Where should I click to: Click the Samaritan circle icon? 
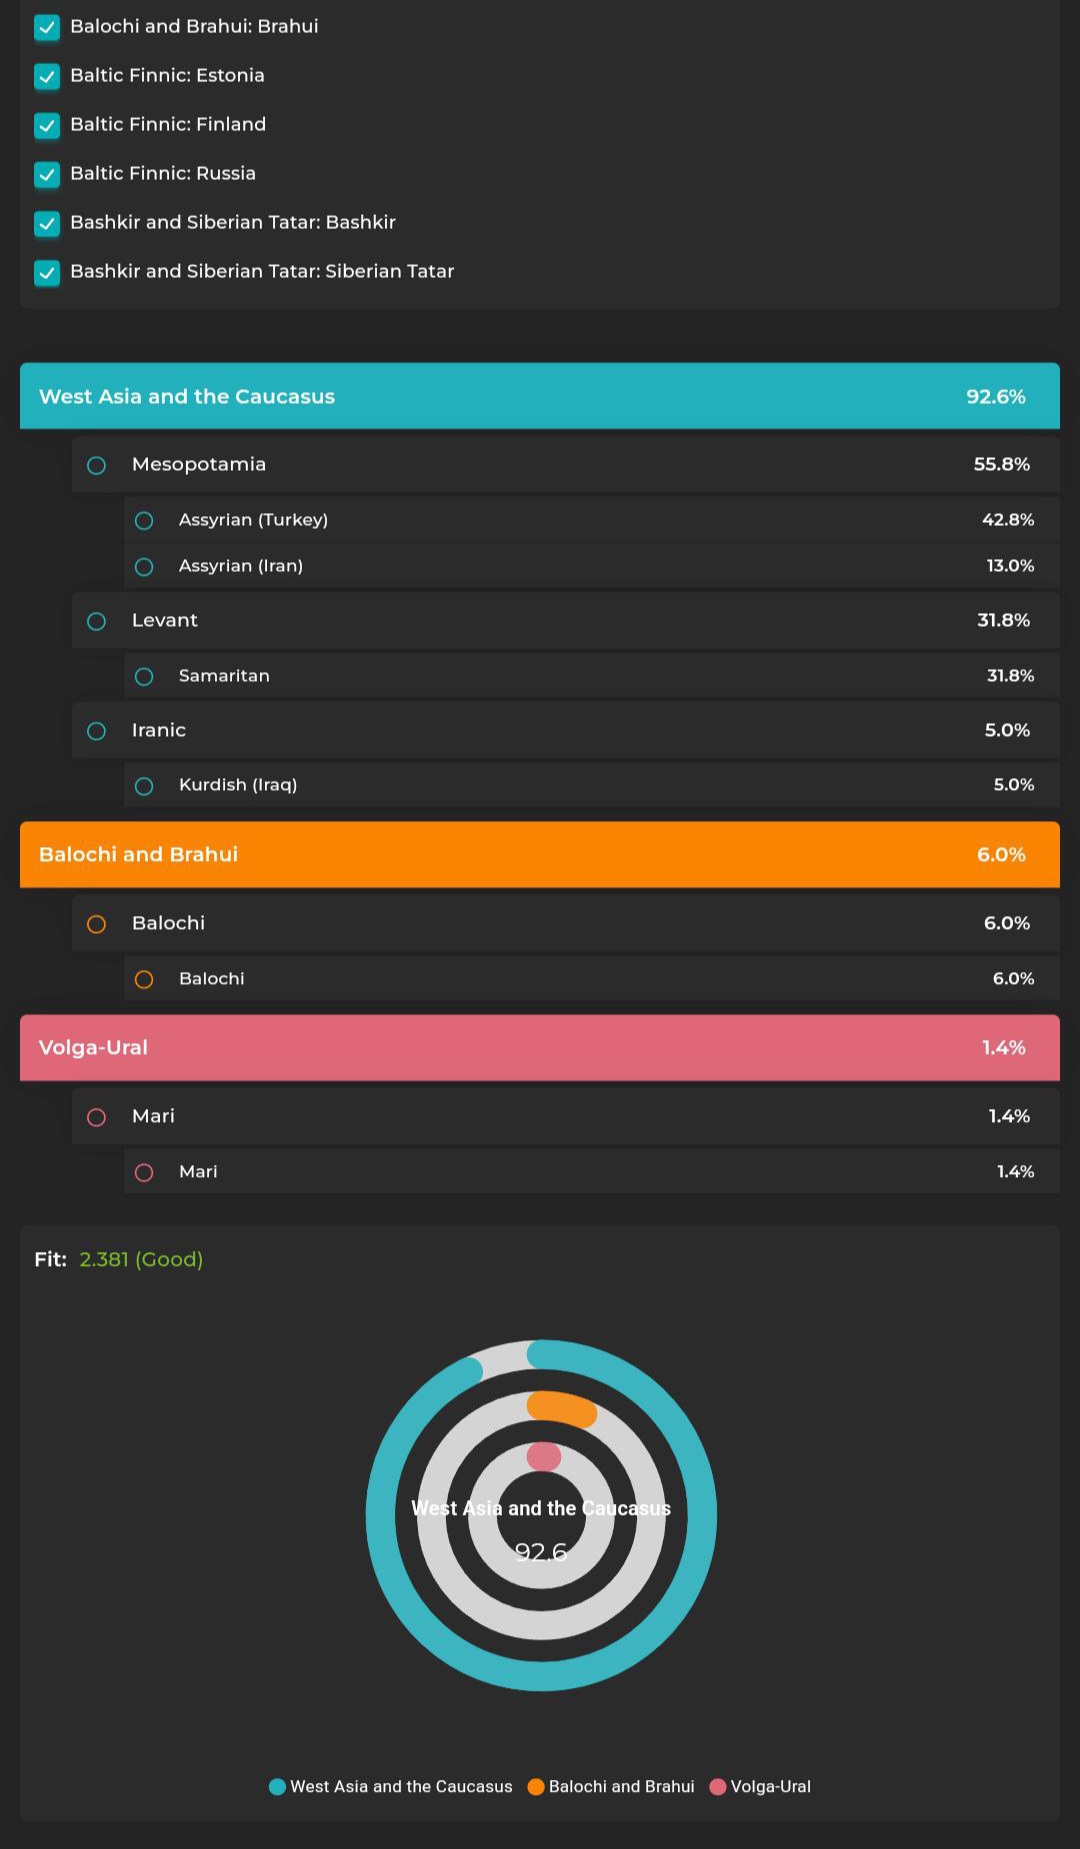144,677
